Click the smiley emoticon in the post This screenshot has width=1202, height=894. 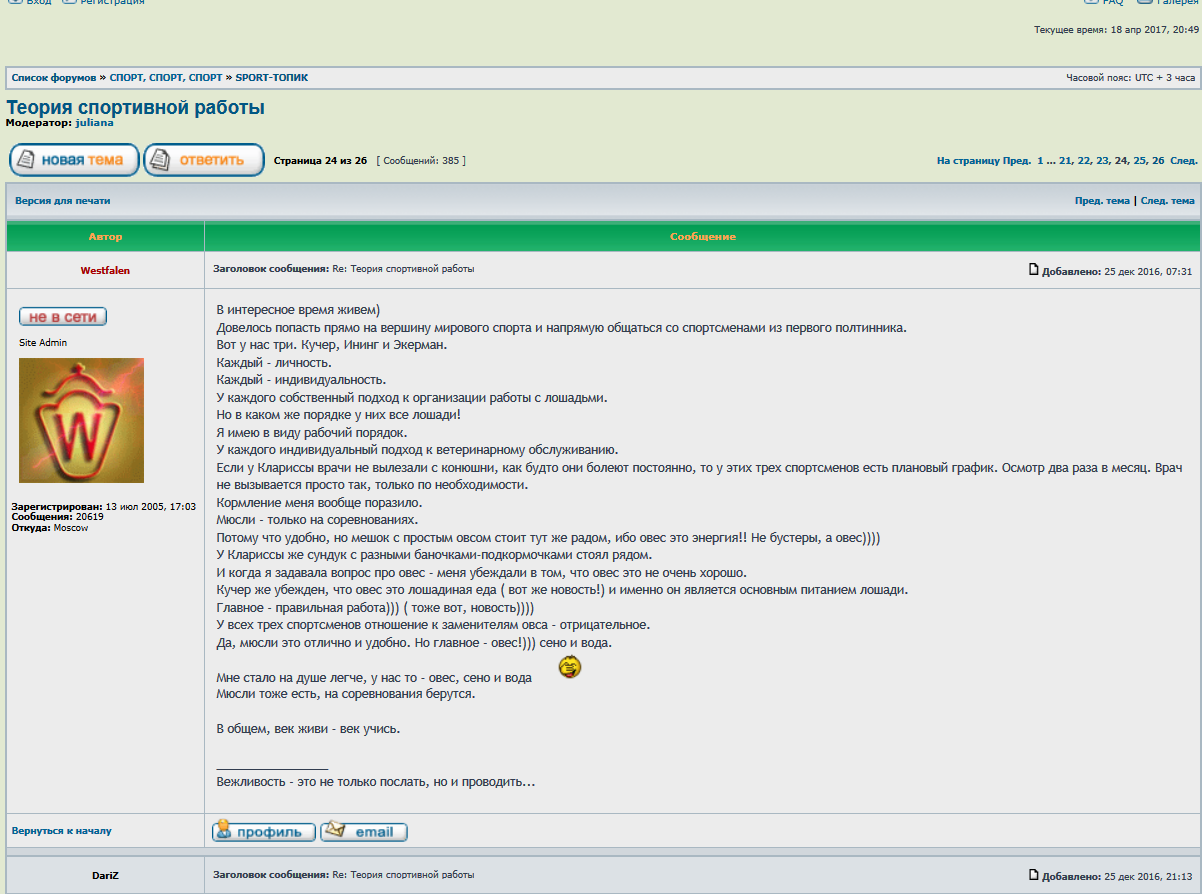coord(570,667)
